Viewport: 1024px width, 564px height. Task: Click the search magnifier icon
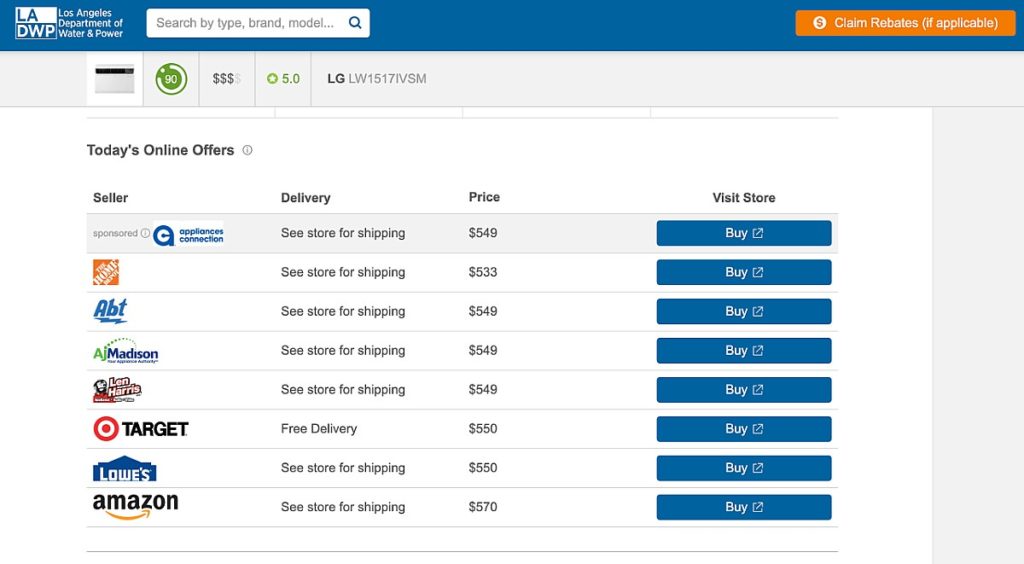[x=355, y=23]
